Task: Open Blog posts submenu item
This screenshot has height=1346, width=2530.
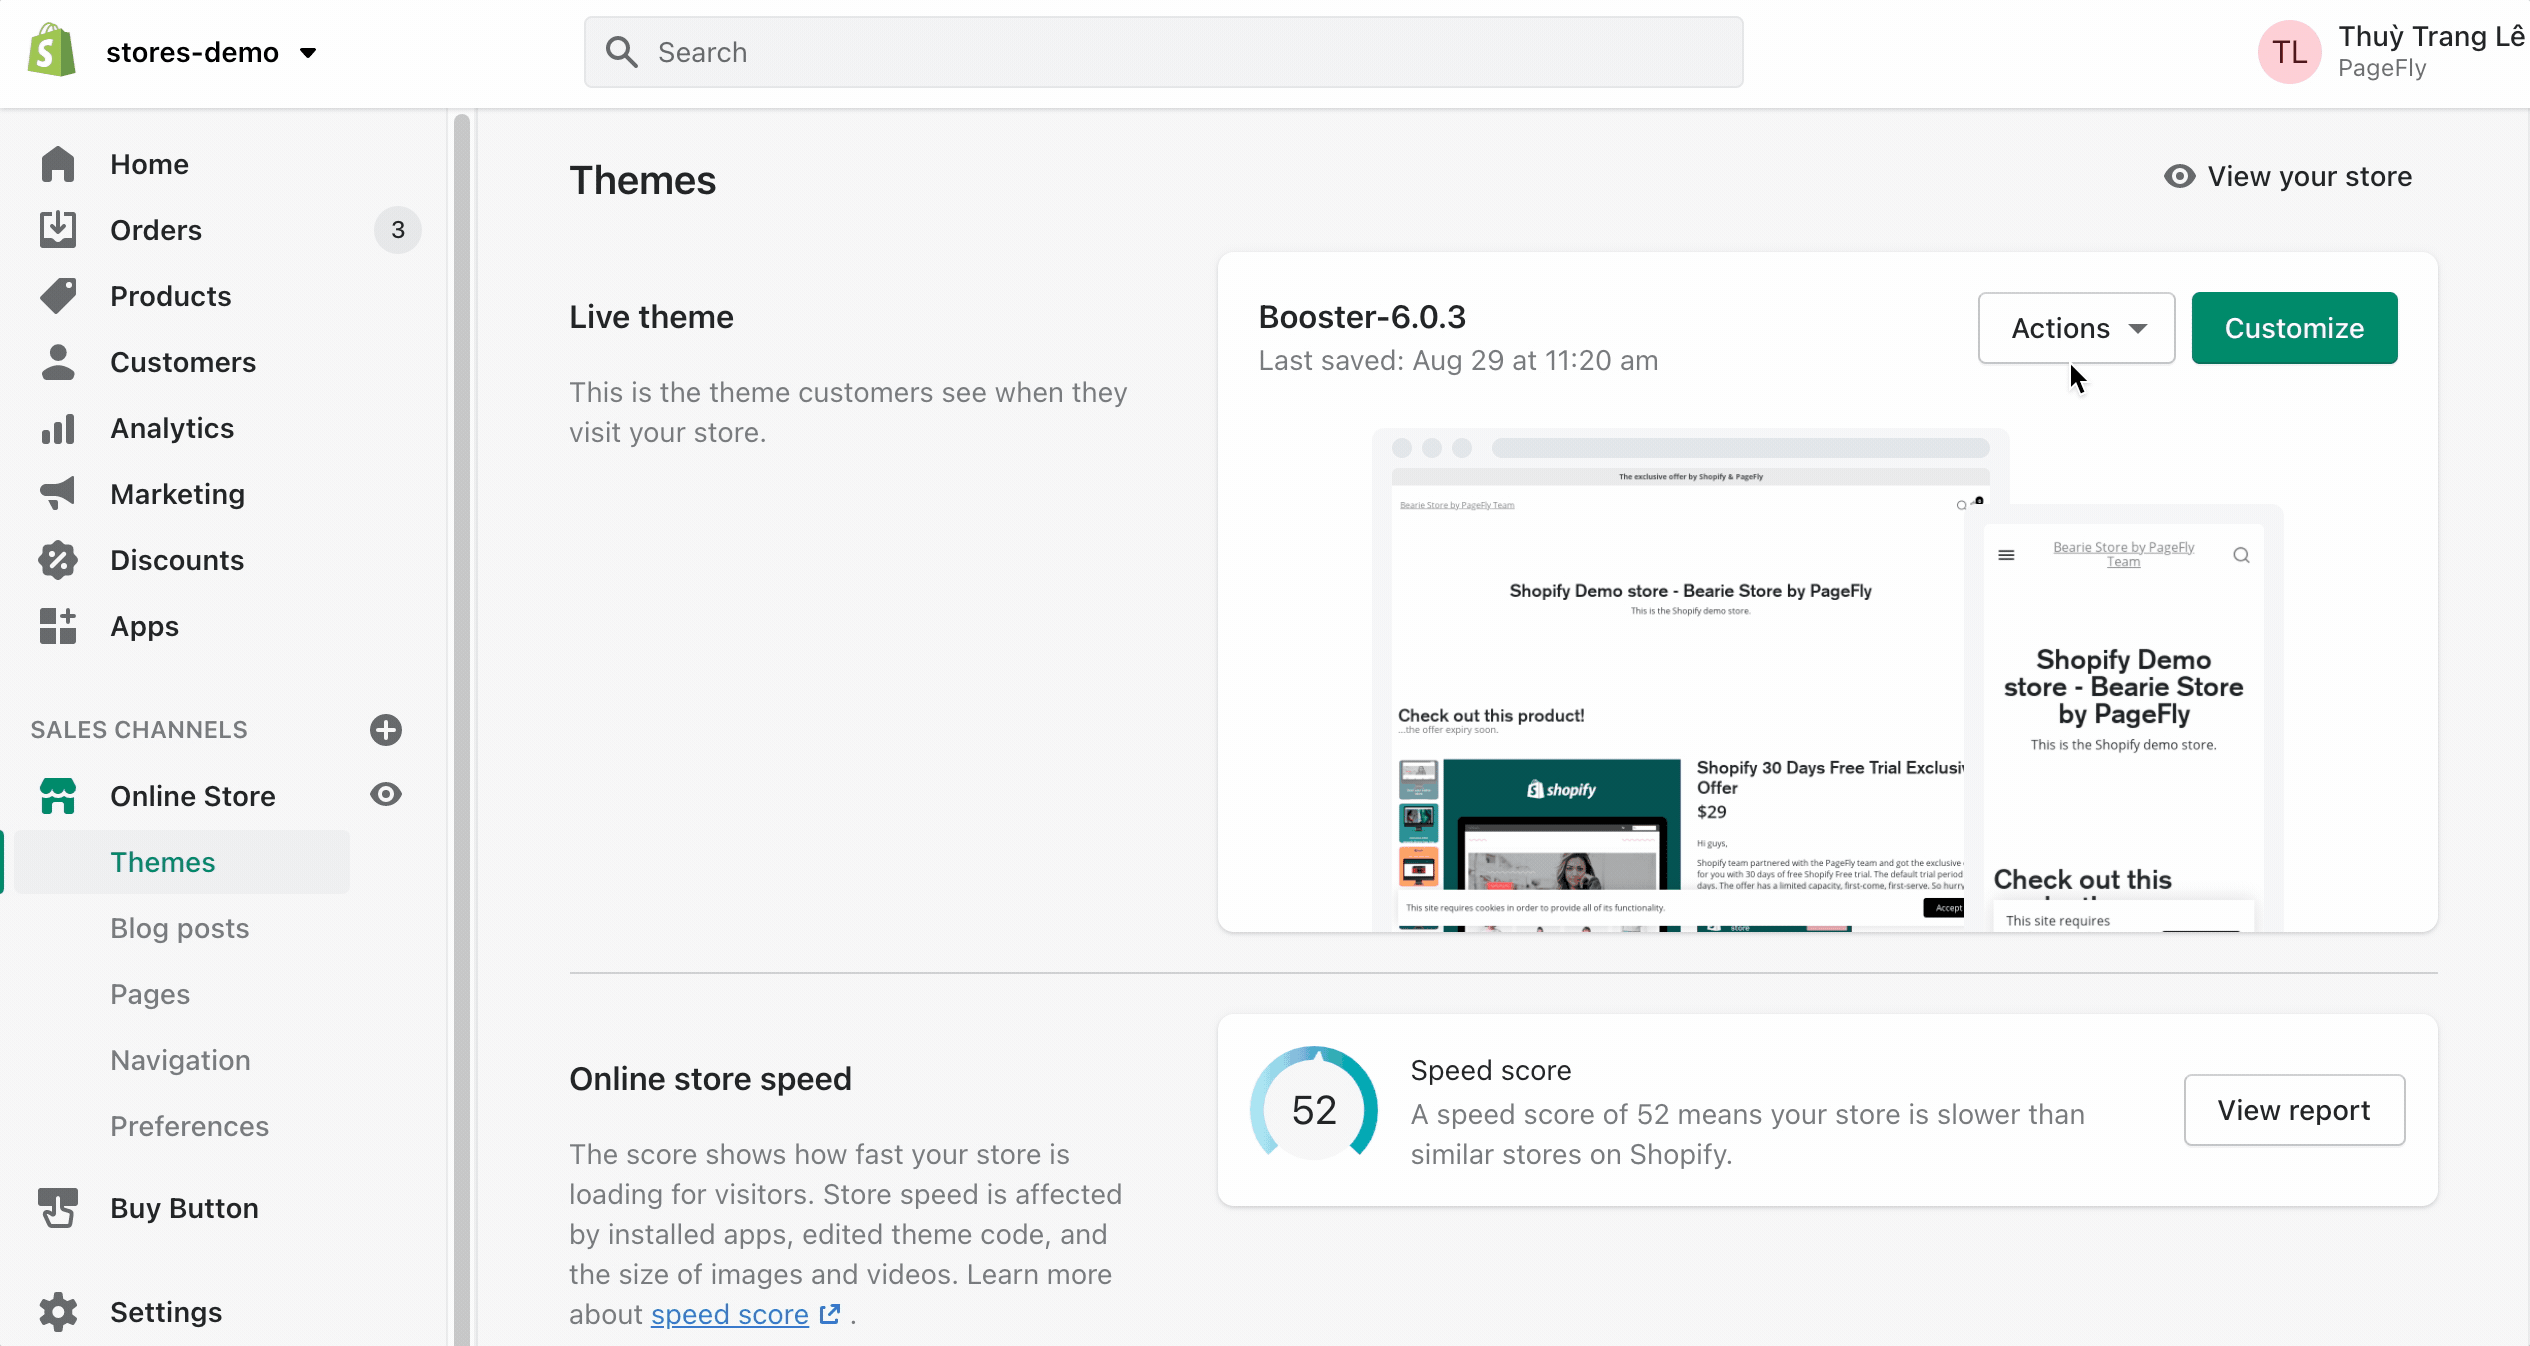Action: (x=180, y=928)
